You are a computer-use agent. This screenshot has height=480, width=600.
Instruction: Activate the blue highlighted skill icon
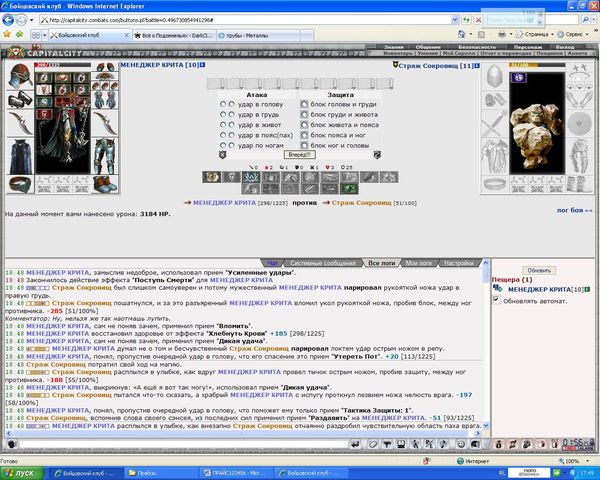(251, 177)
